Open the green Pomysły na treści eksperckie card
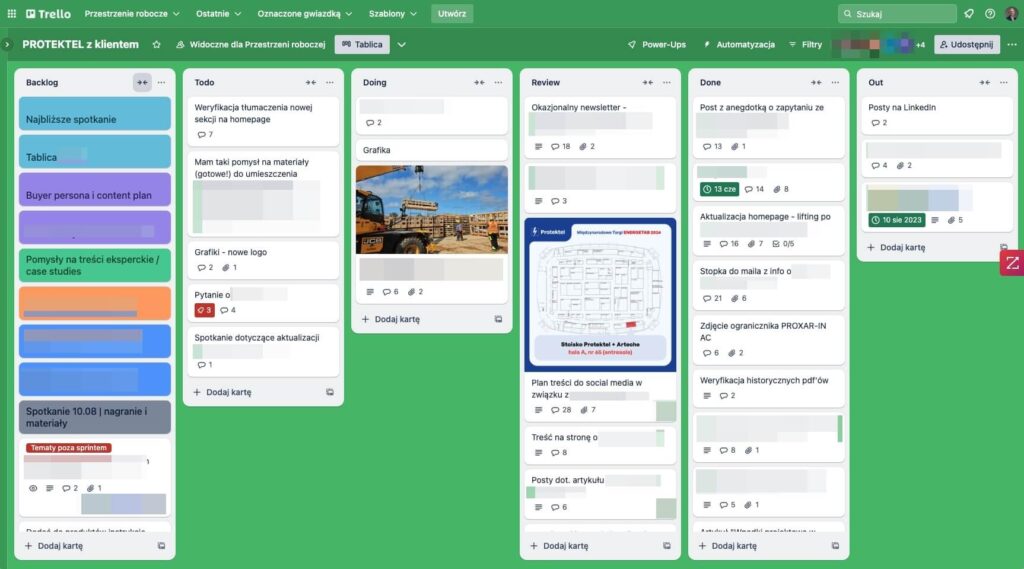Screen dimensions: 1024x569 tap(95, 265)
